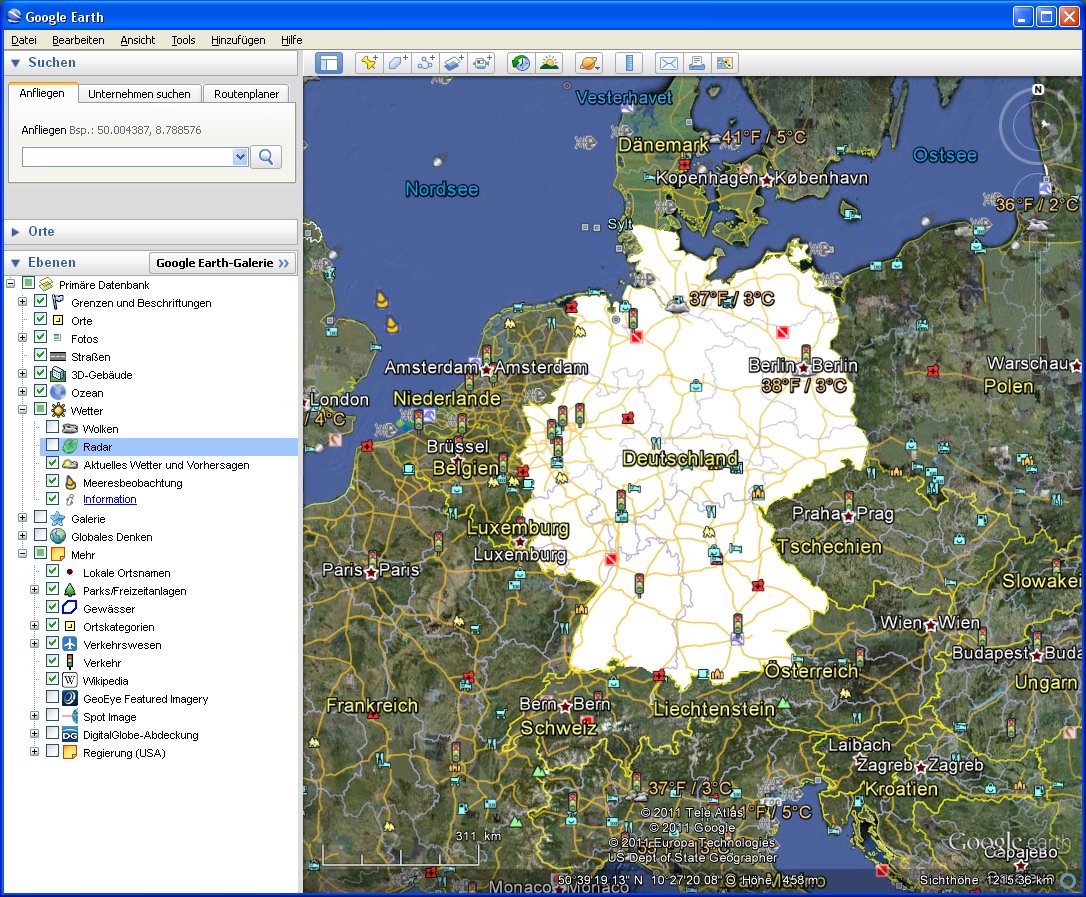Uncheck the Fotos layer checkbox

[x=40, y=337]
